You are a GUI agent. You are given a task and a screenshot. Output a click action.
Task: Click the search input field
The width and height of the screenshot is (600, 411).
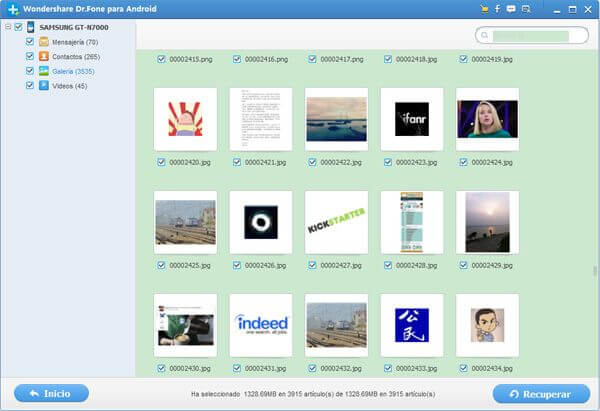(x=530, y=35)
